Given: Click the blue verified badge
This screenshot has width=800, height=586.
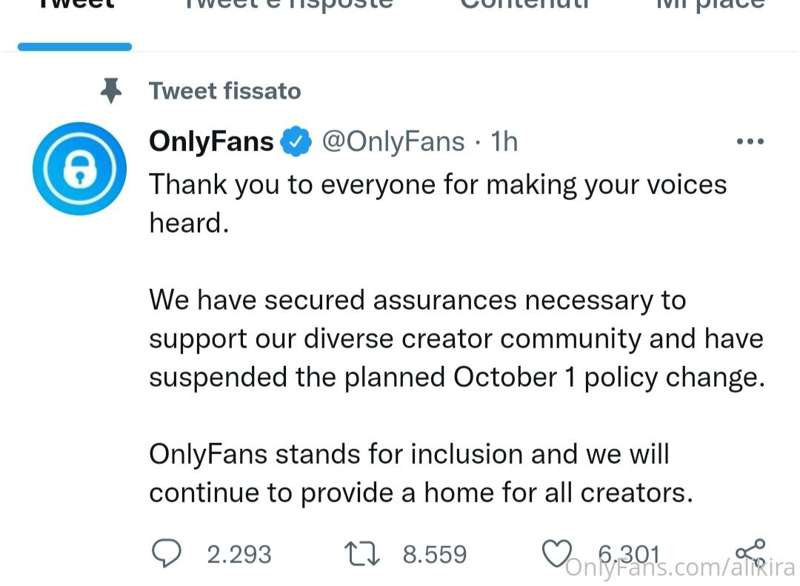Looking at the screenshot, I should click(x=295, y=141).
